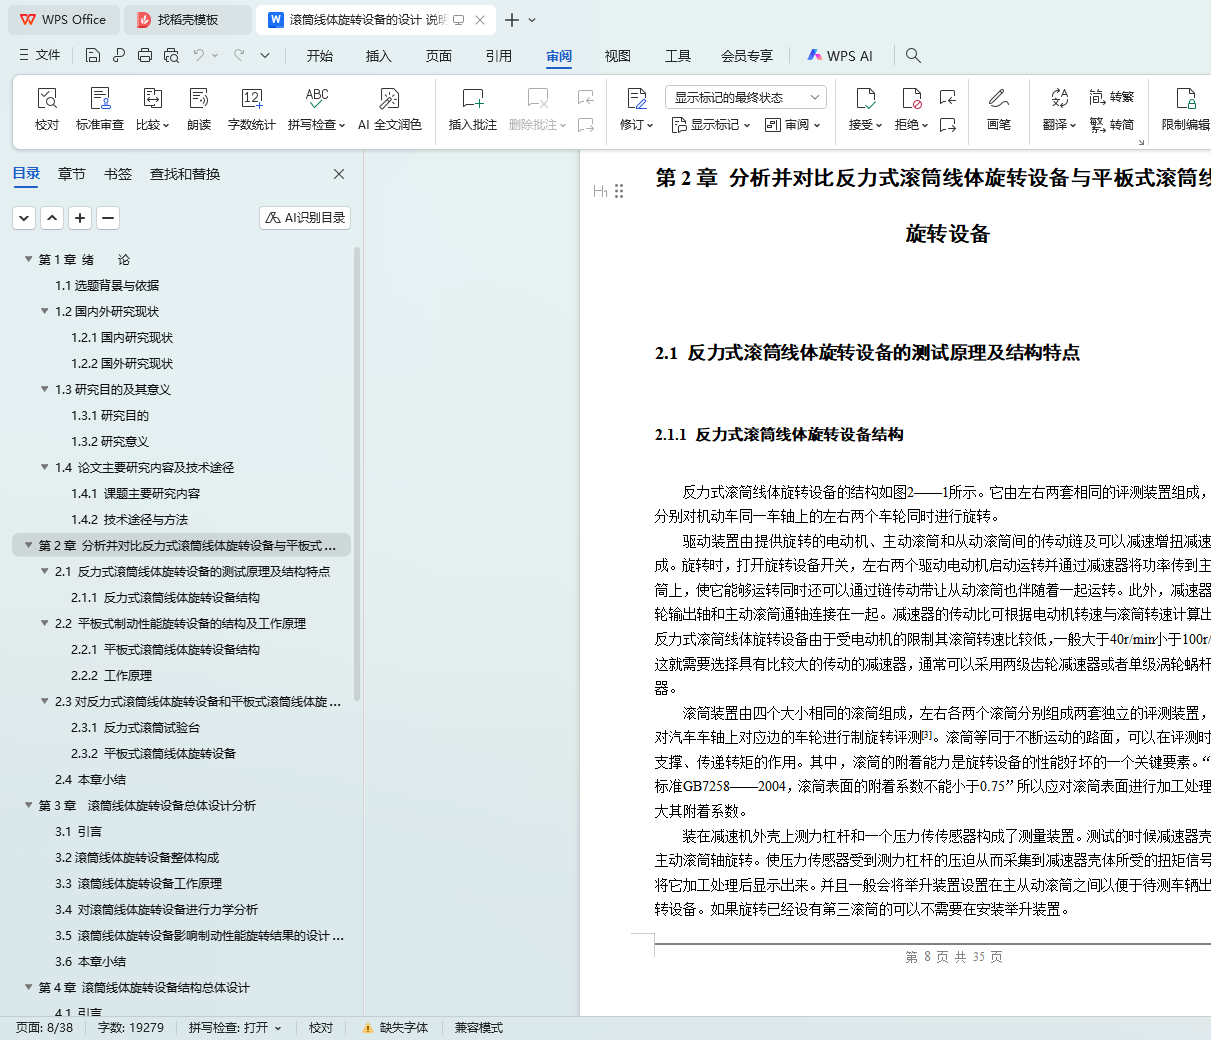The image size is (1211, 1040).
Task: Click the down arrow in outline panel
Action: 24,217
